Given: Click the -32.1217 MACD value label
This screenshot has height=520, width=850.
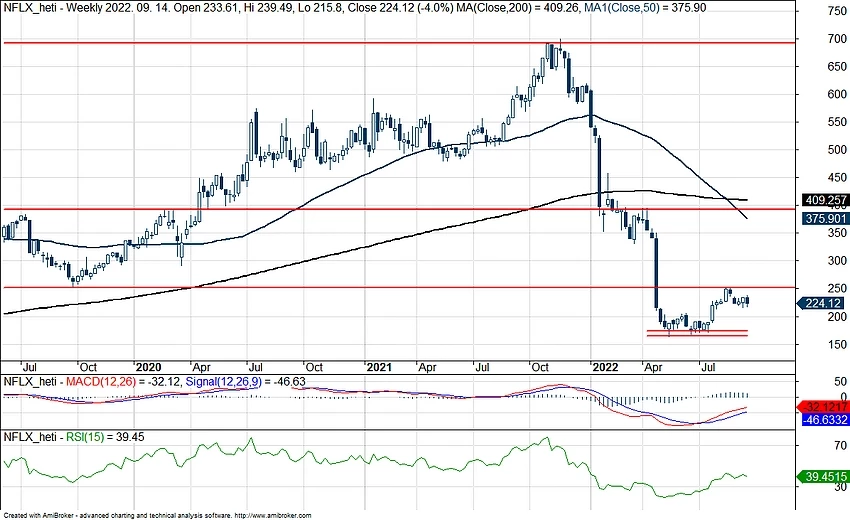Looking at the screenshot, I should click(823, 407).
